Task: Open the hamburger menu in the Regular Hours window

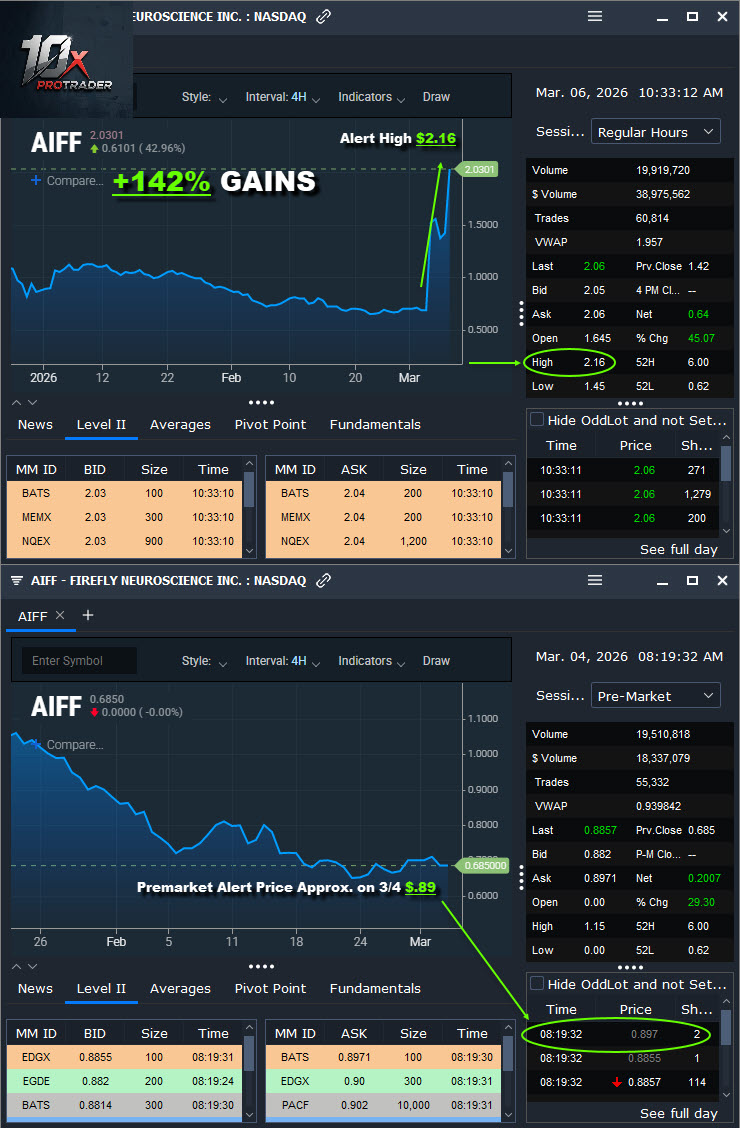Action: coord(595,16)
